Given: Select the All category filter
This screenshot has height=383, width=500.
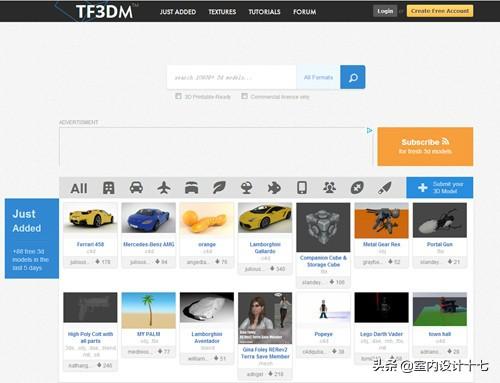Looking at the screenshot, I should [79, 188].
